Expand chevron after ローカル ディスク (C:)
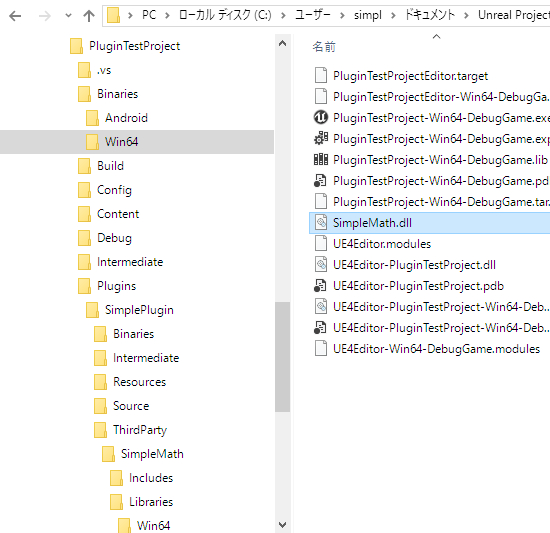Screen dimensions: 550x533 283,15
